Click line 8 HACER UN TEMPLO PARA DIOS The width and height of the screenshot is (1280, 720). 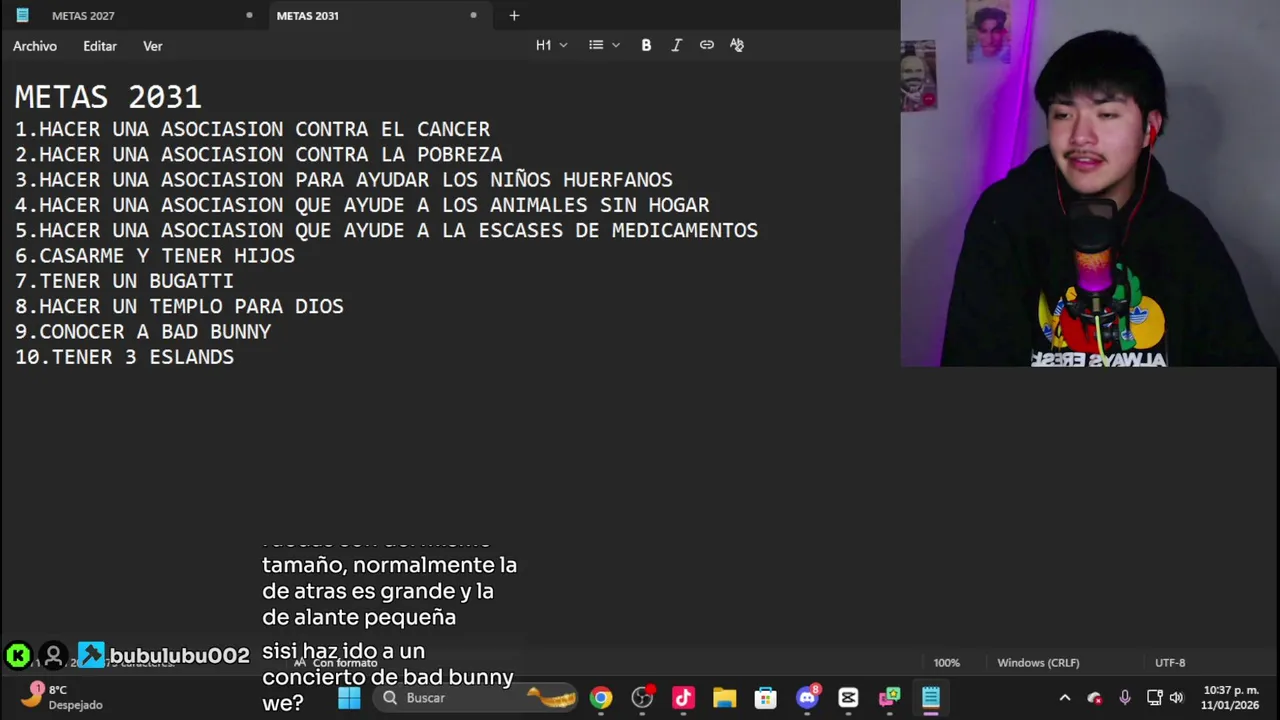click(x=179, y=306)
